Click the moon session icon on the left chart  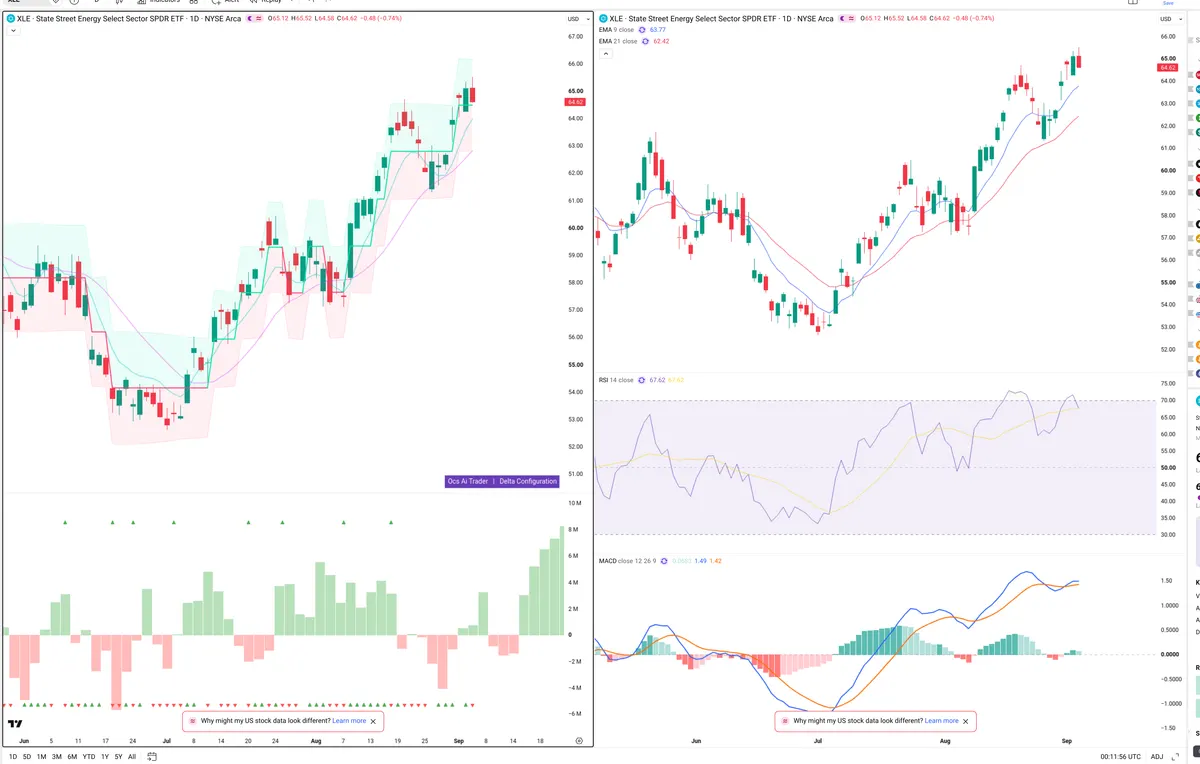tap(252, 19)
